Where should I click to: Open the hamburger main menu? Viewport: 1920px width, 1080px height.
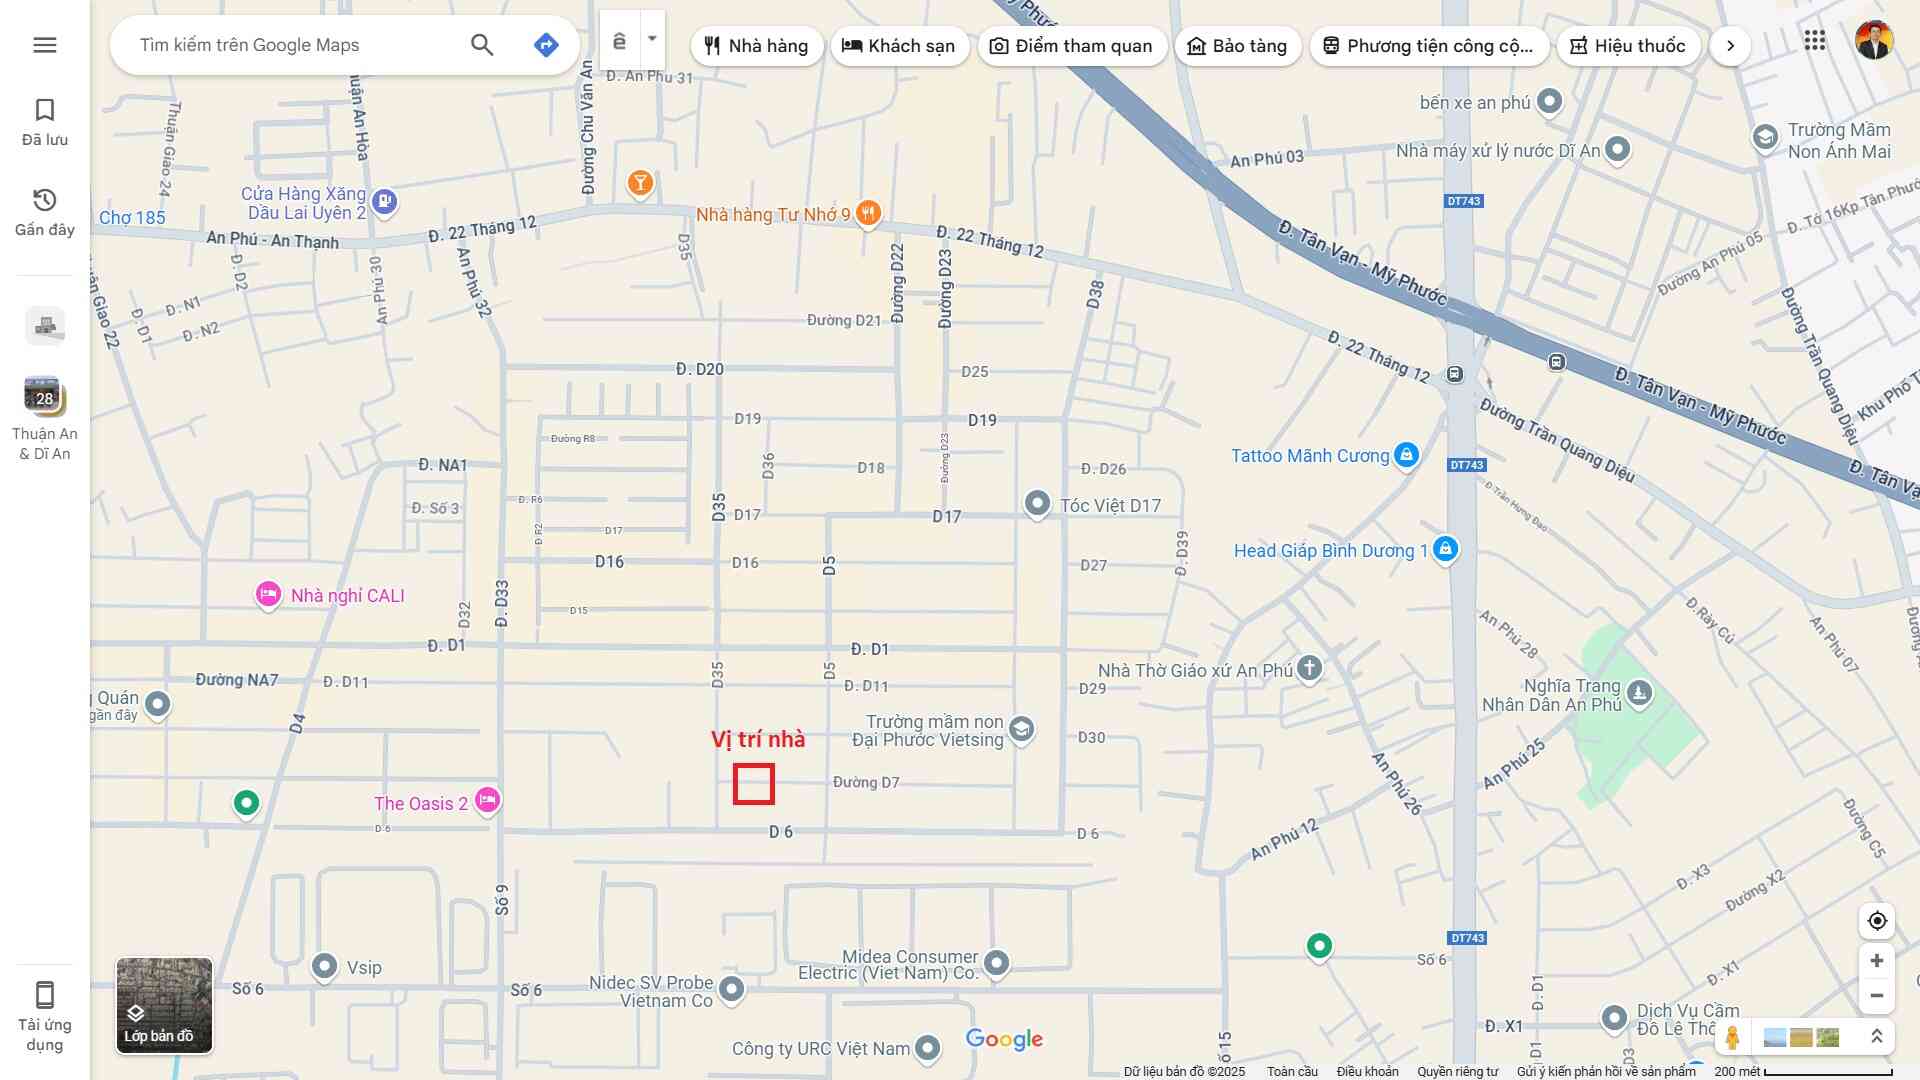[x=44, y=45]
